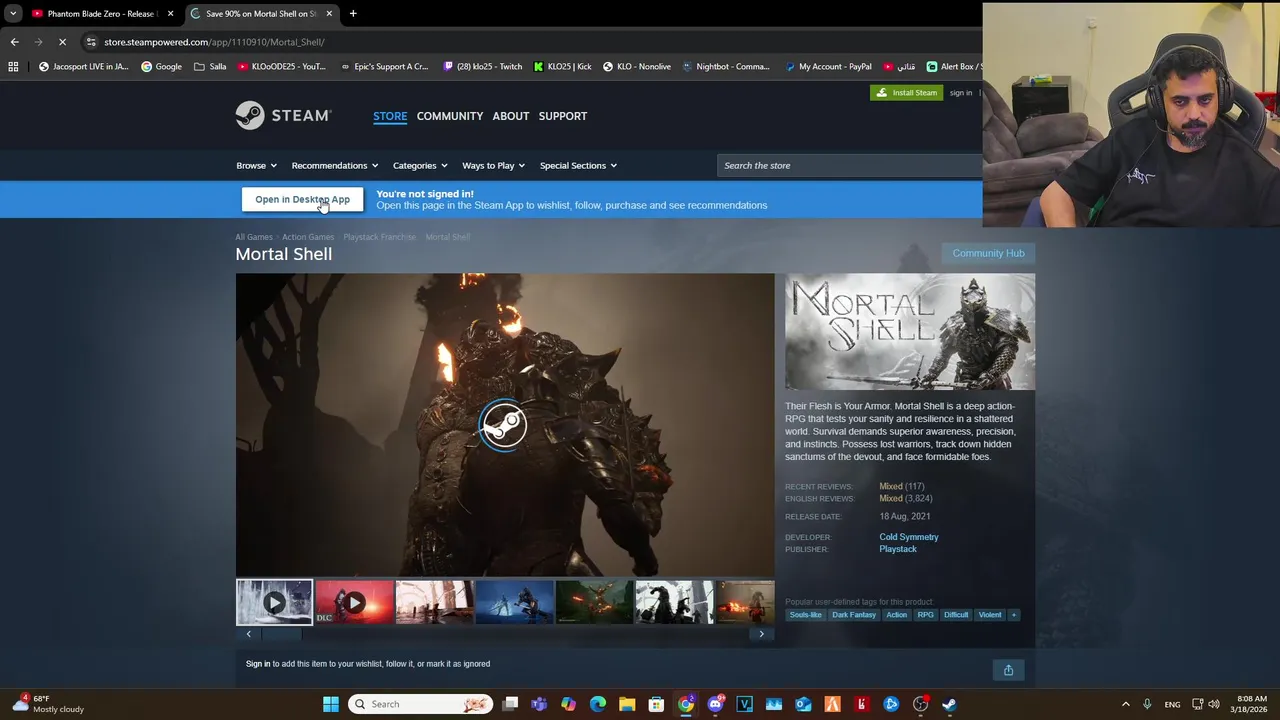Click the Install Steam button
Image resolution: width=1280 pixels, height=720 pixels.
click(x=906, y=93)
